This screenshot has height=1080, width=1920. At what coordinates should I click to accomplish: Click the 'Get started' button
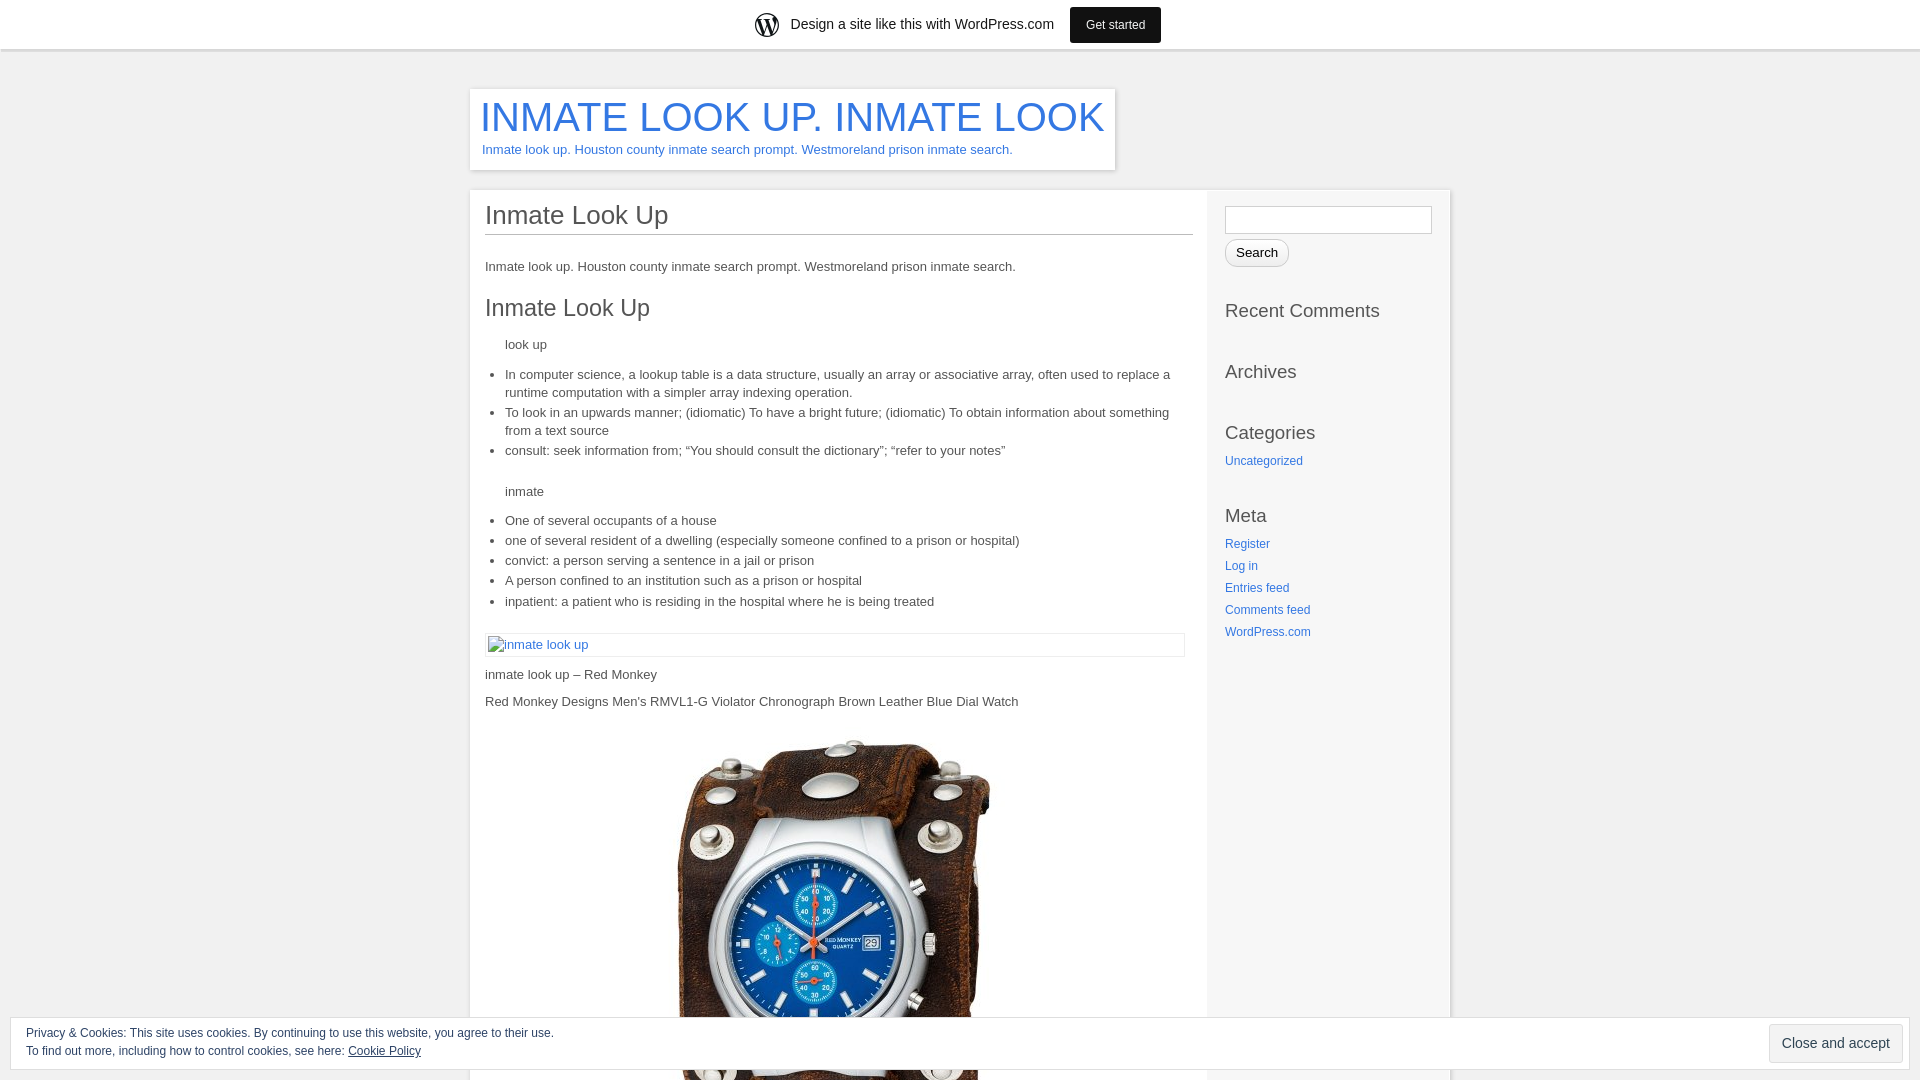point(1116,24)
